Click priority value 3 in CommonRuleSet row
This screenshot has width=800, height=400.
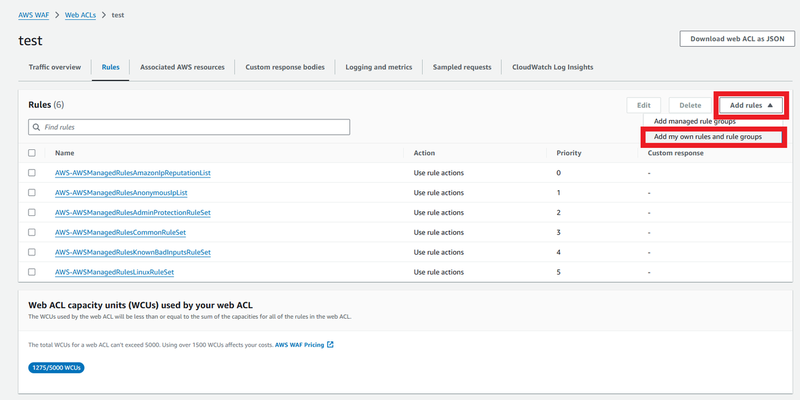pos(559,232)
